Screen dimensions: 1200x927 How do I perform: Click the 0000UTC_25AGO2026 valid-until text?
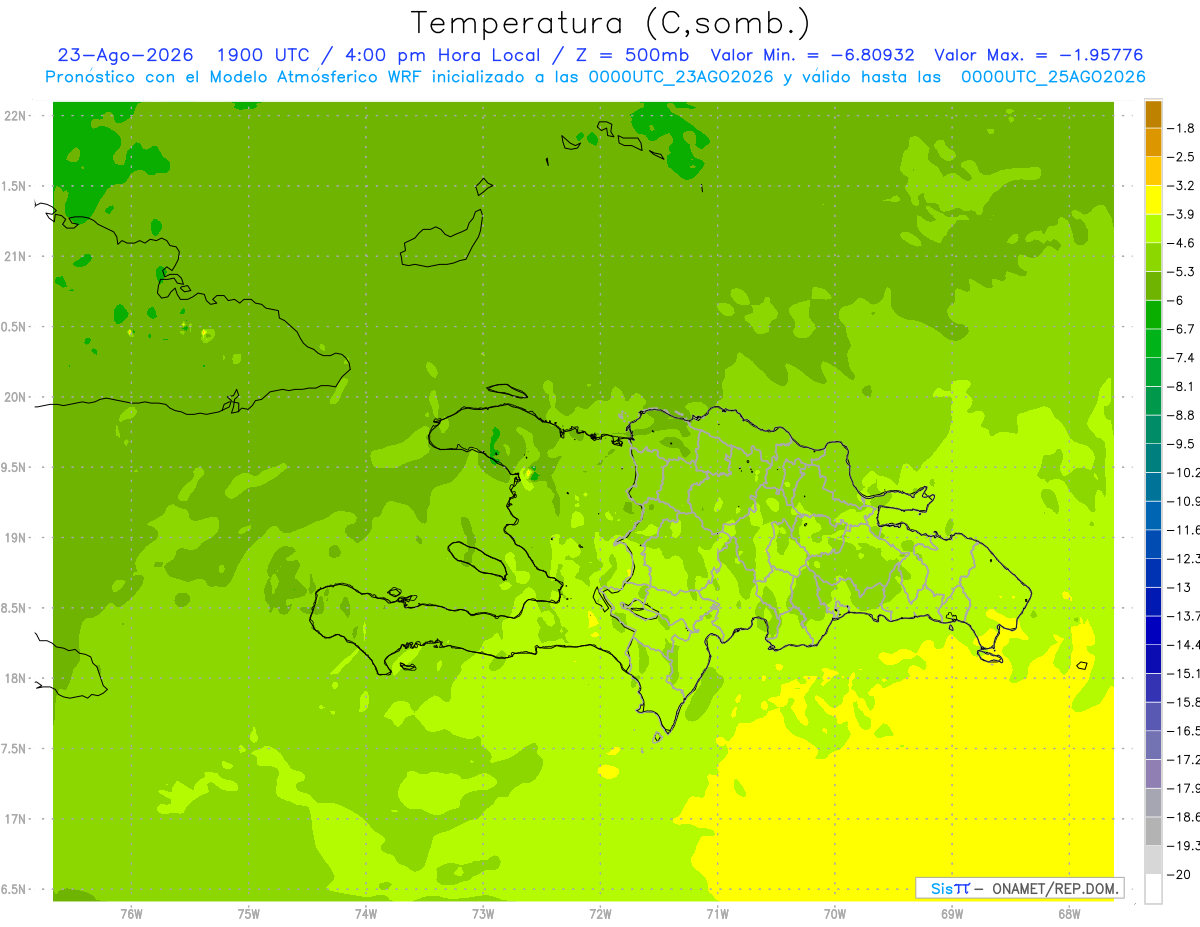coord(1053,77)
